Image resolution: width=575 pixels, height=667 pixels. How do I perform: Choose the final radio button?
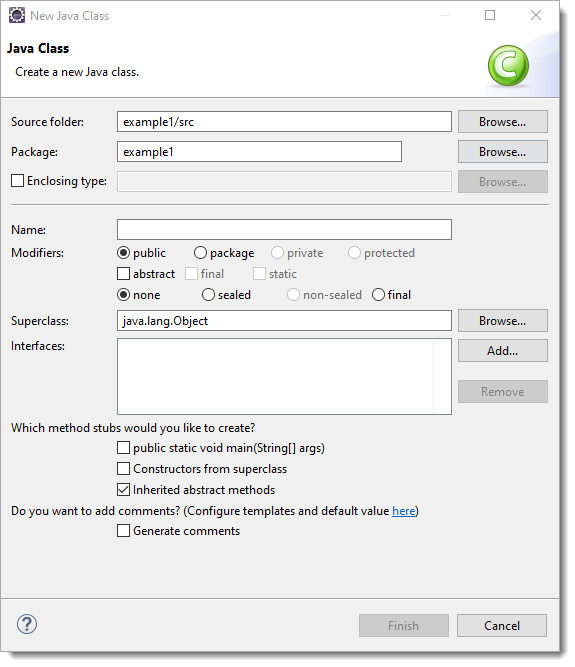tap(379, 294)
